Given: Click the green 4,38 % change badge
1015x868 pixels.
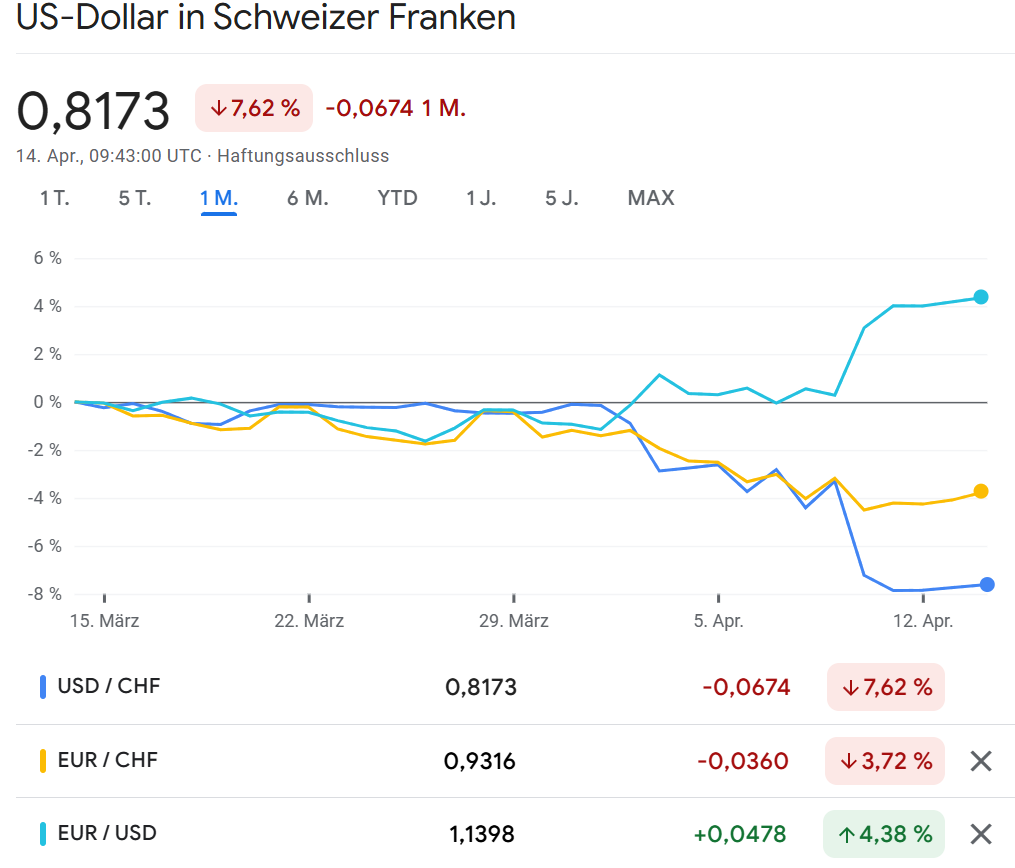Looking at the screenshot, I should (x=885, y=834).
